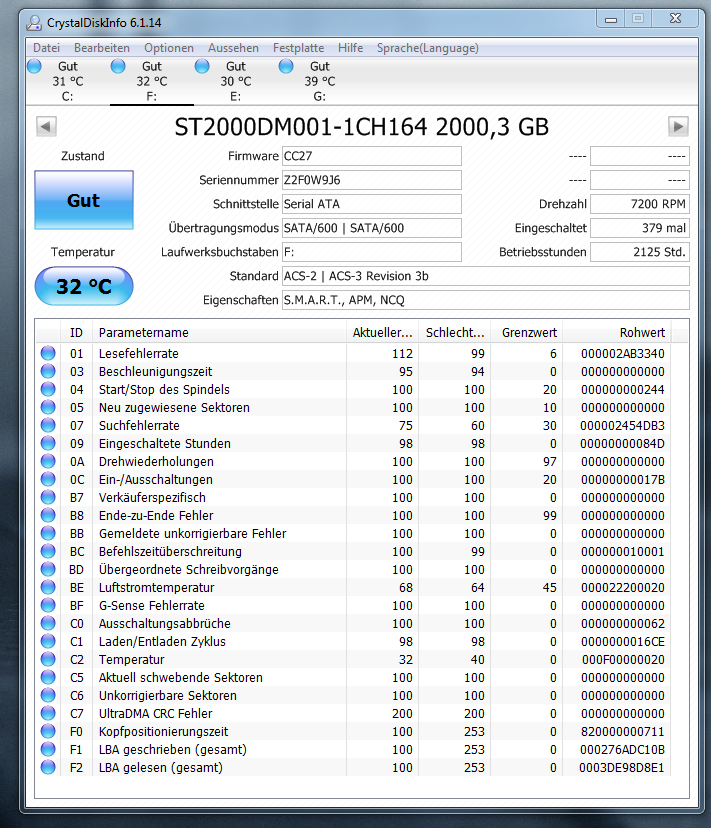Select the C: drive tab
Screen dimensions: 711x828
click(68, 81)
